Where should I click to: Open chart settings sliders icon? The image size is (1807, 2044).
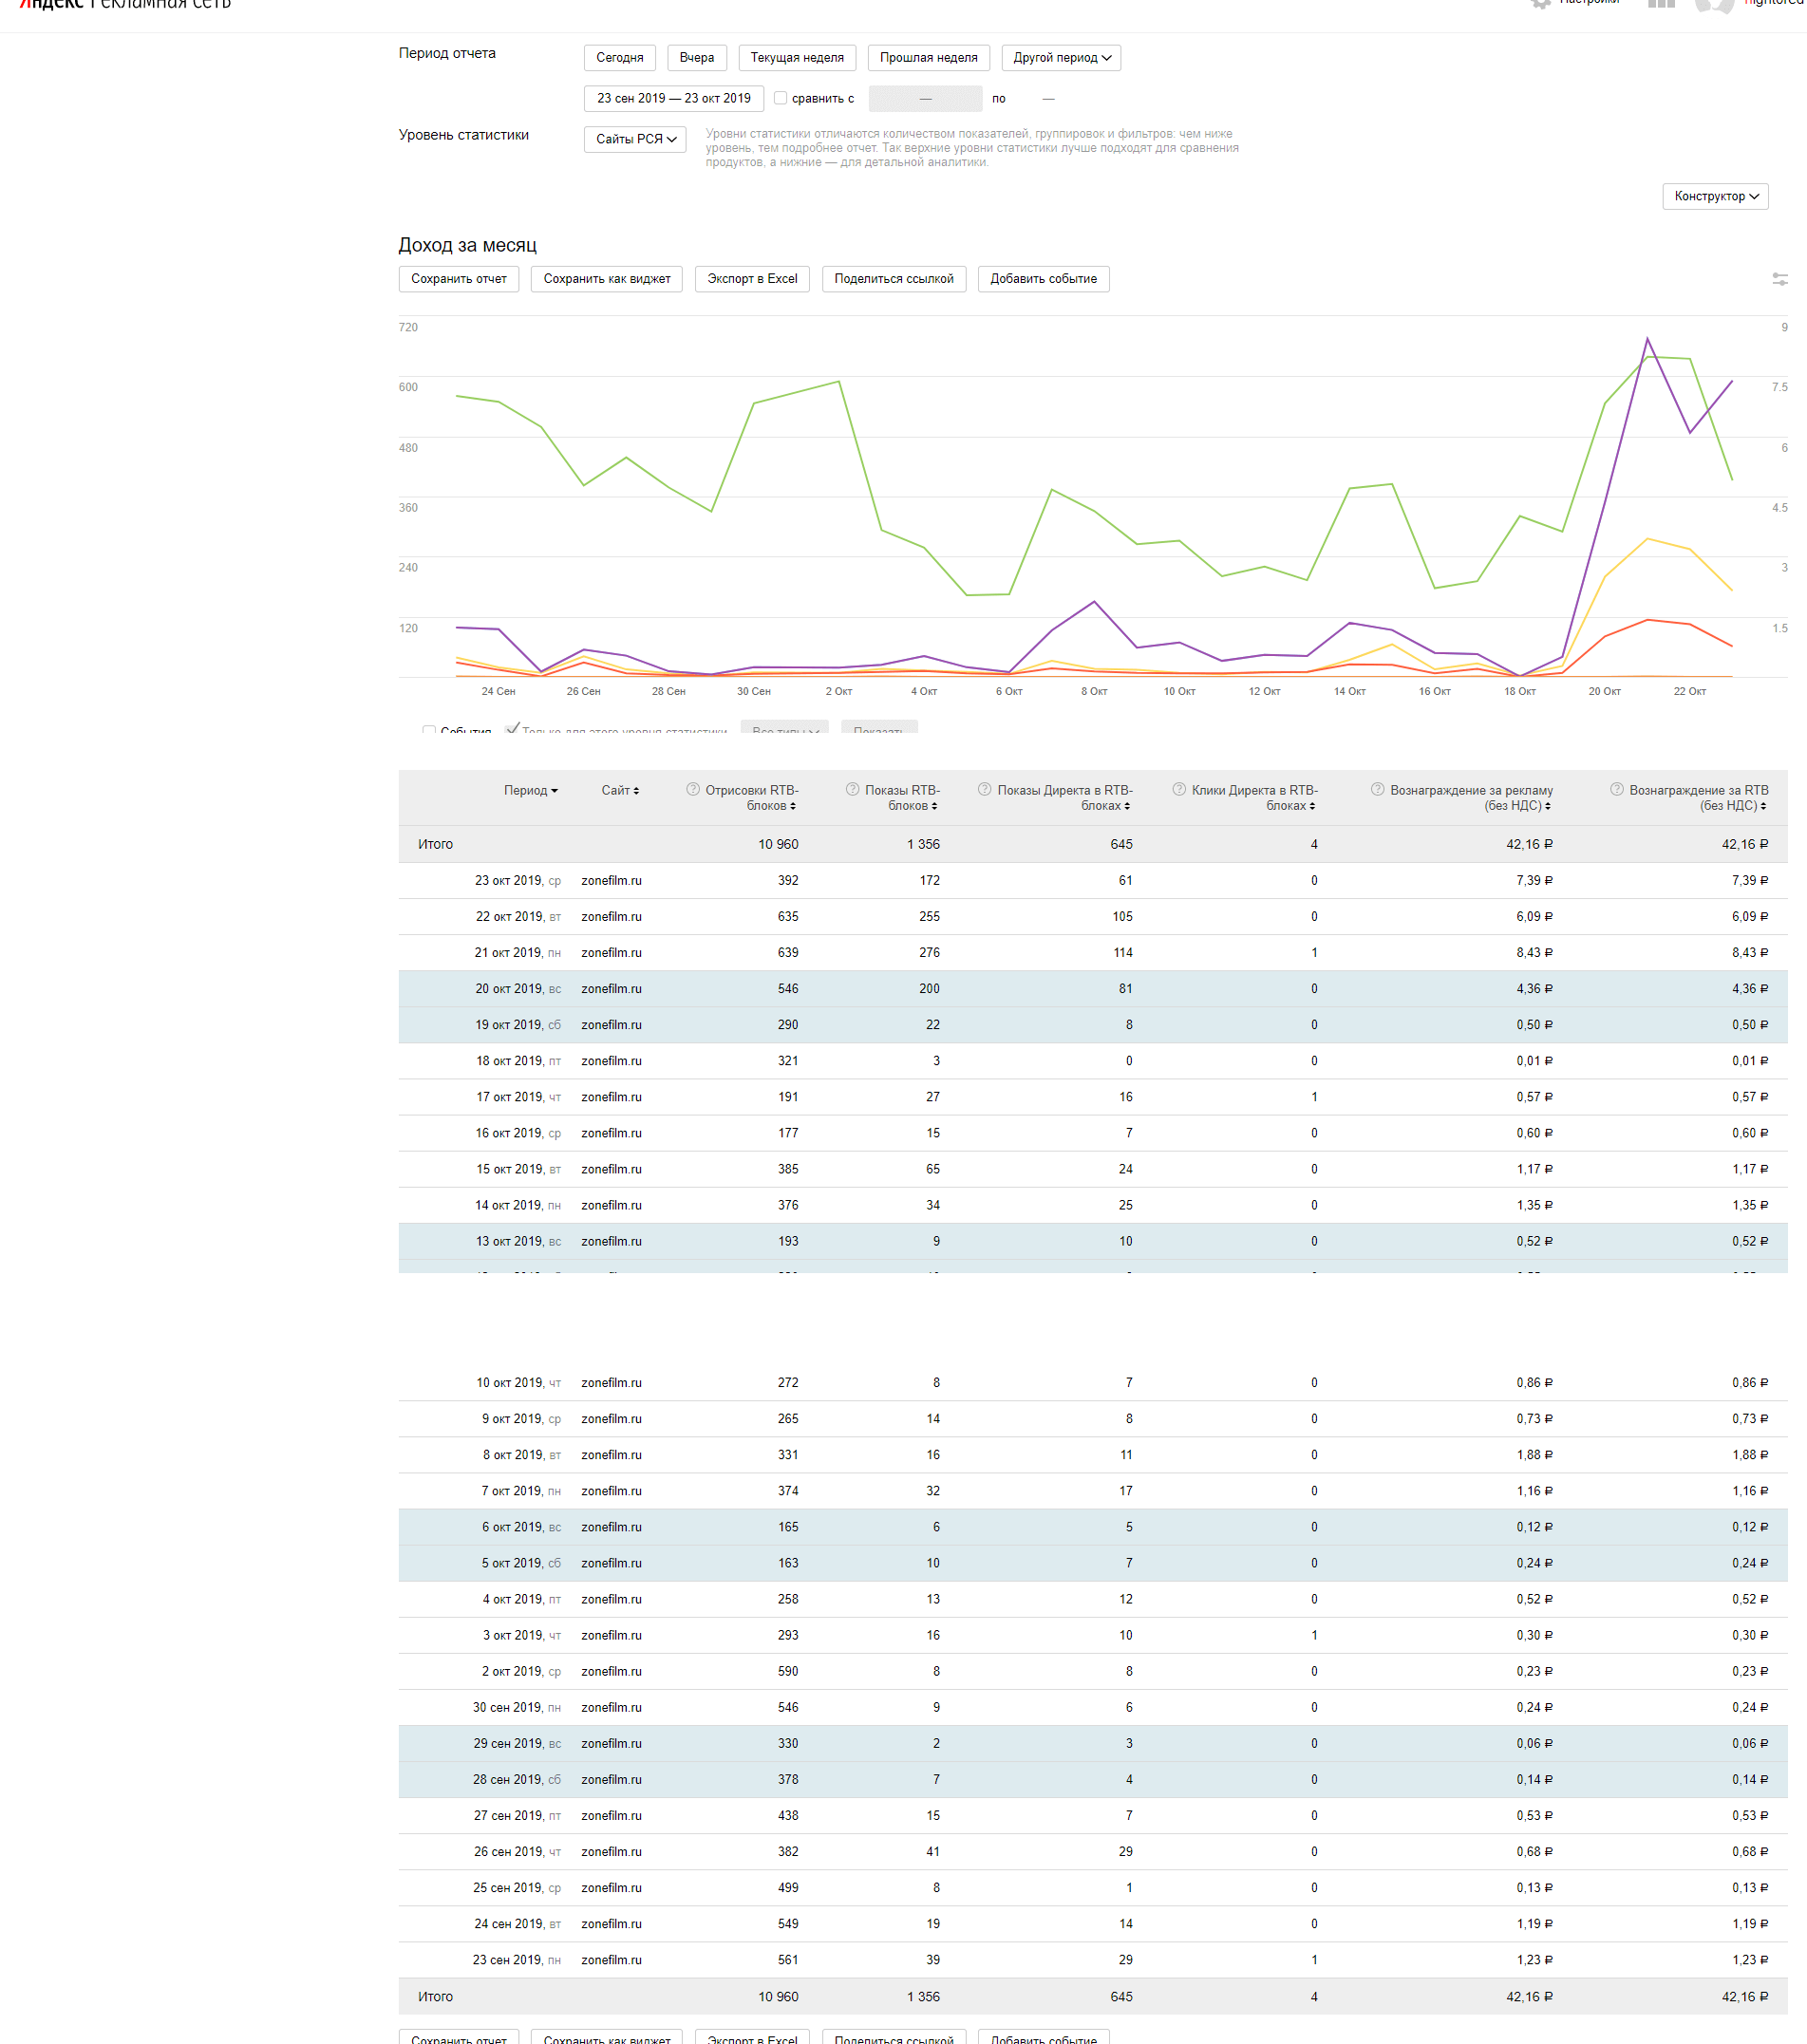click(x=1779, y=279)
